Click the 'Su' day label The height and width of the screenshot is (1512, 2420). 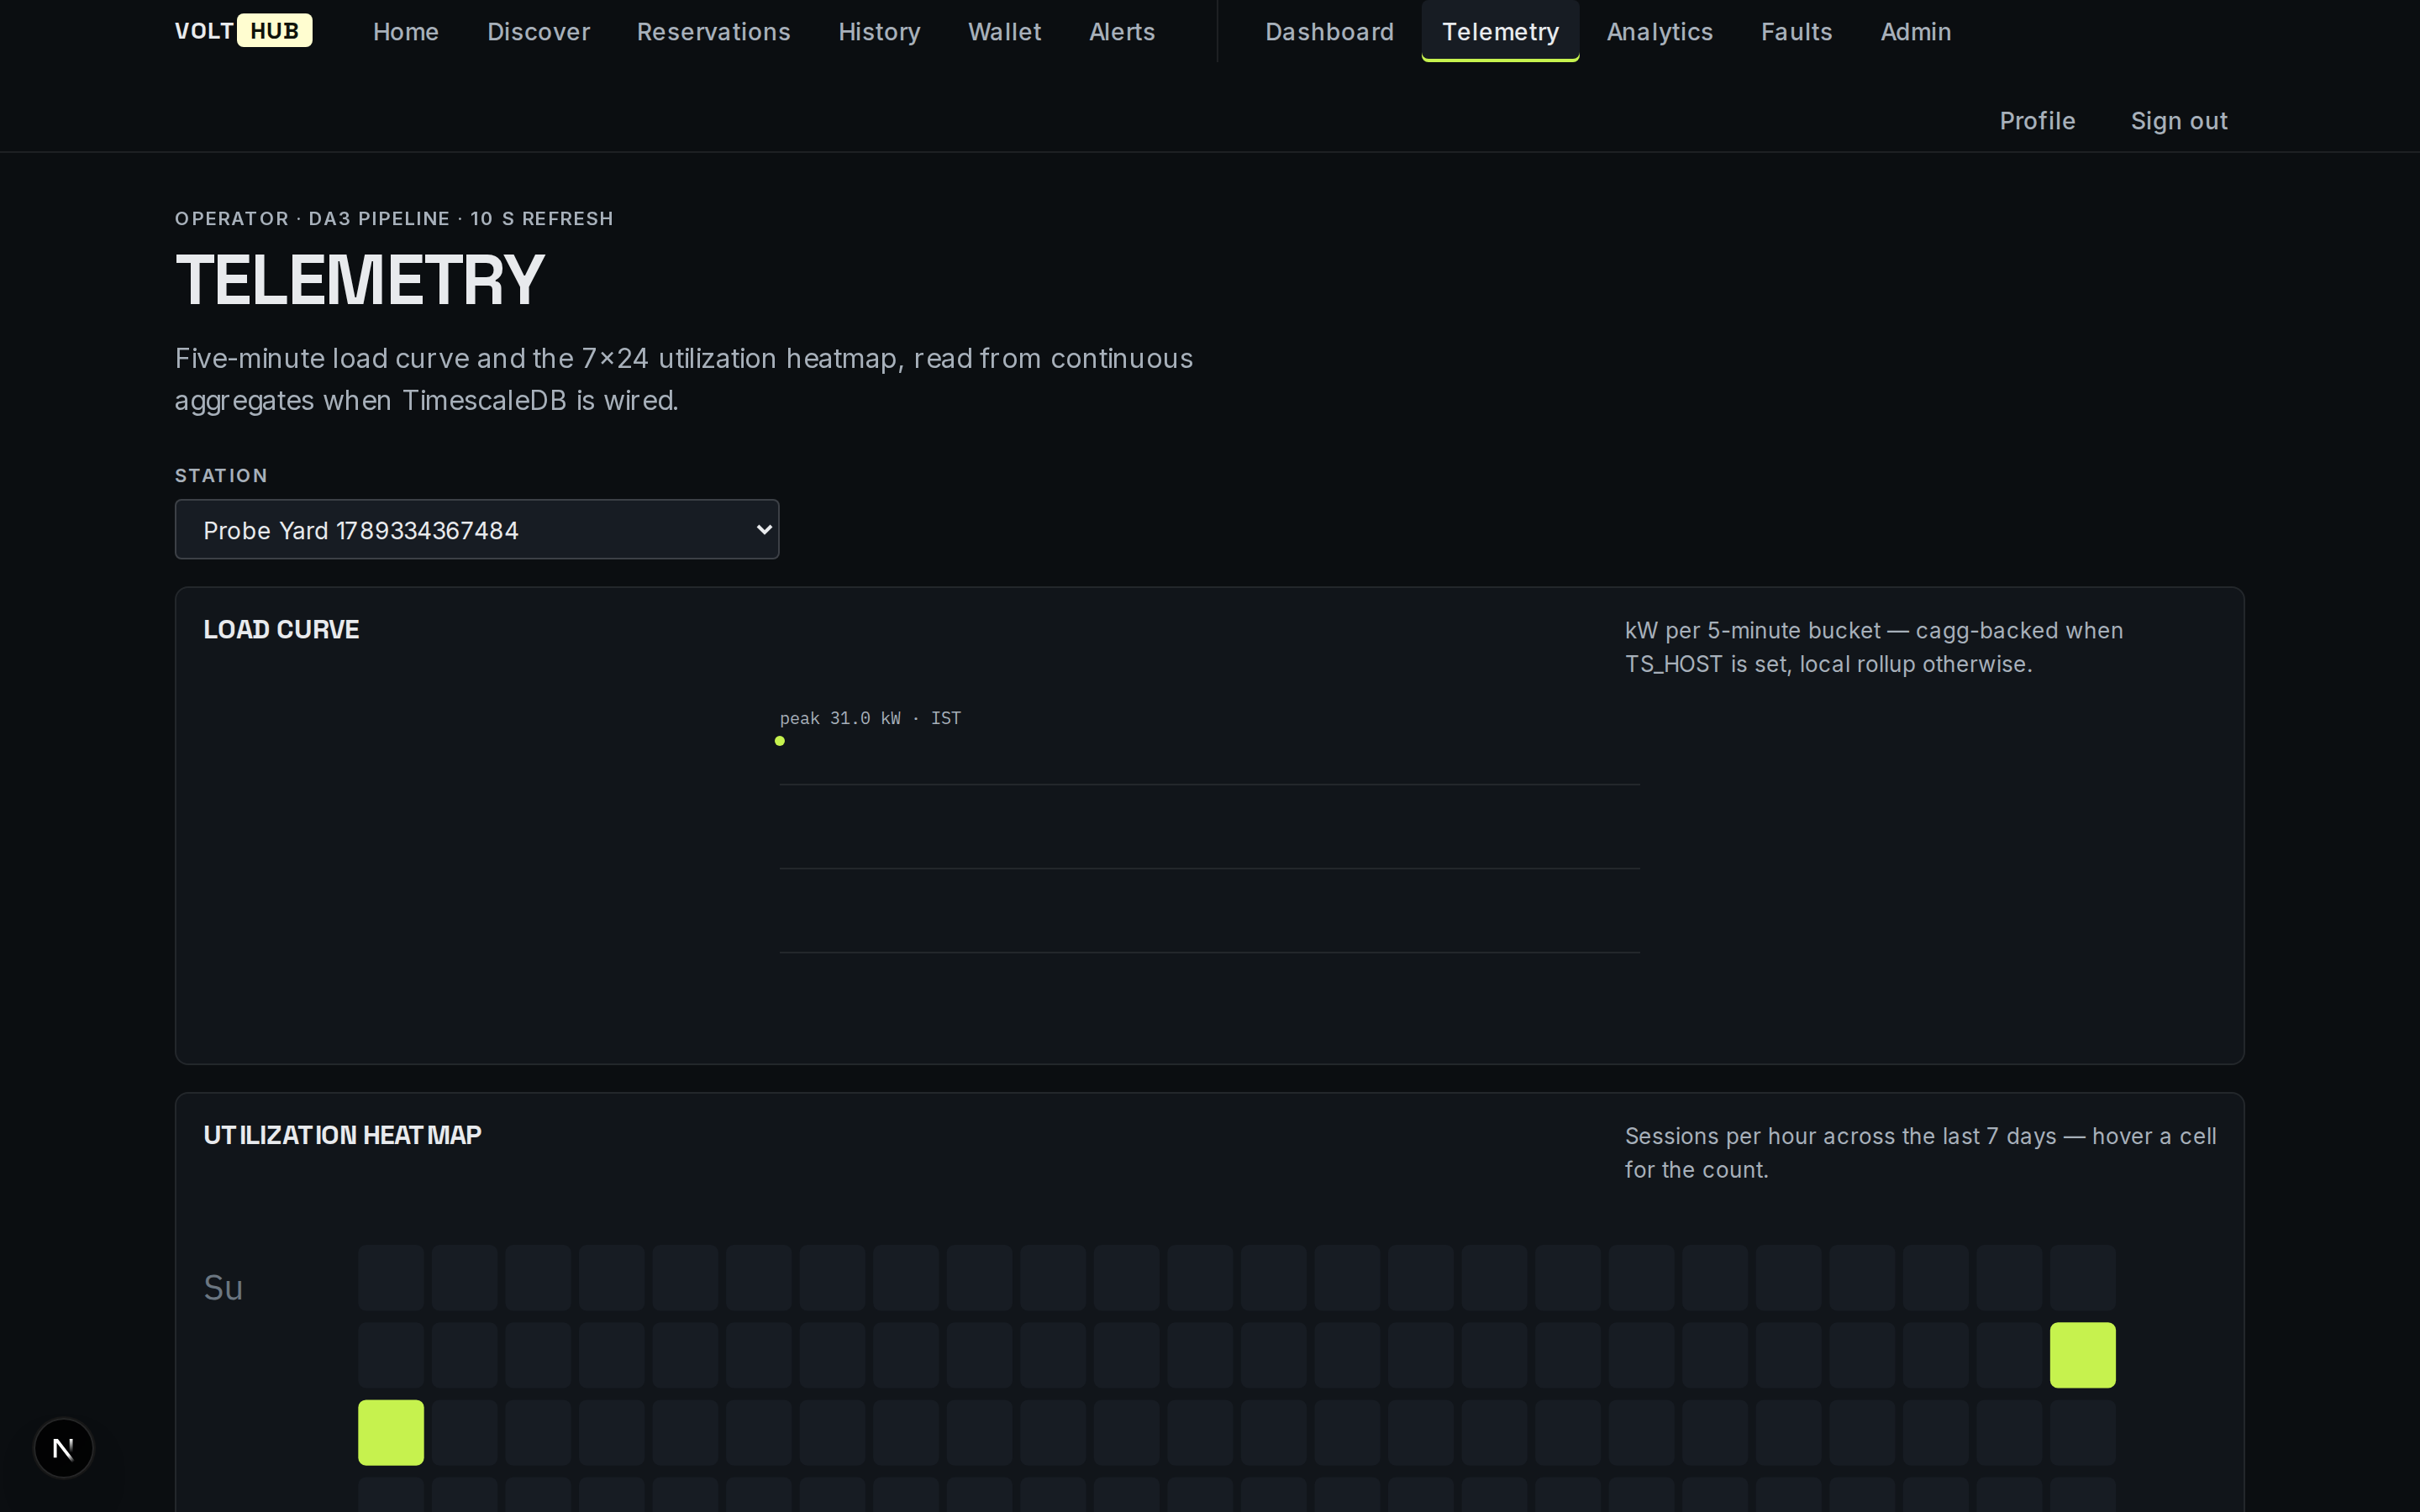[223, 1287]
